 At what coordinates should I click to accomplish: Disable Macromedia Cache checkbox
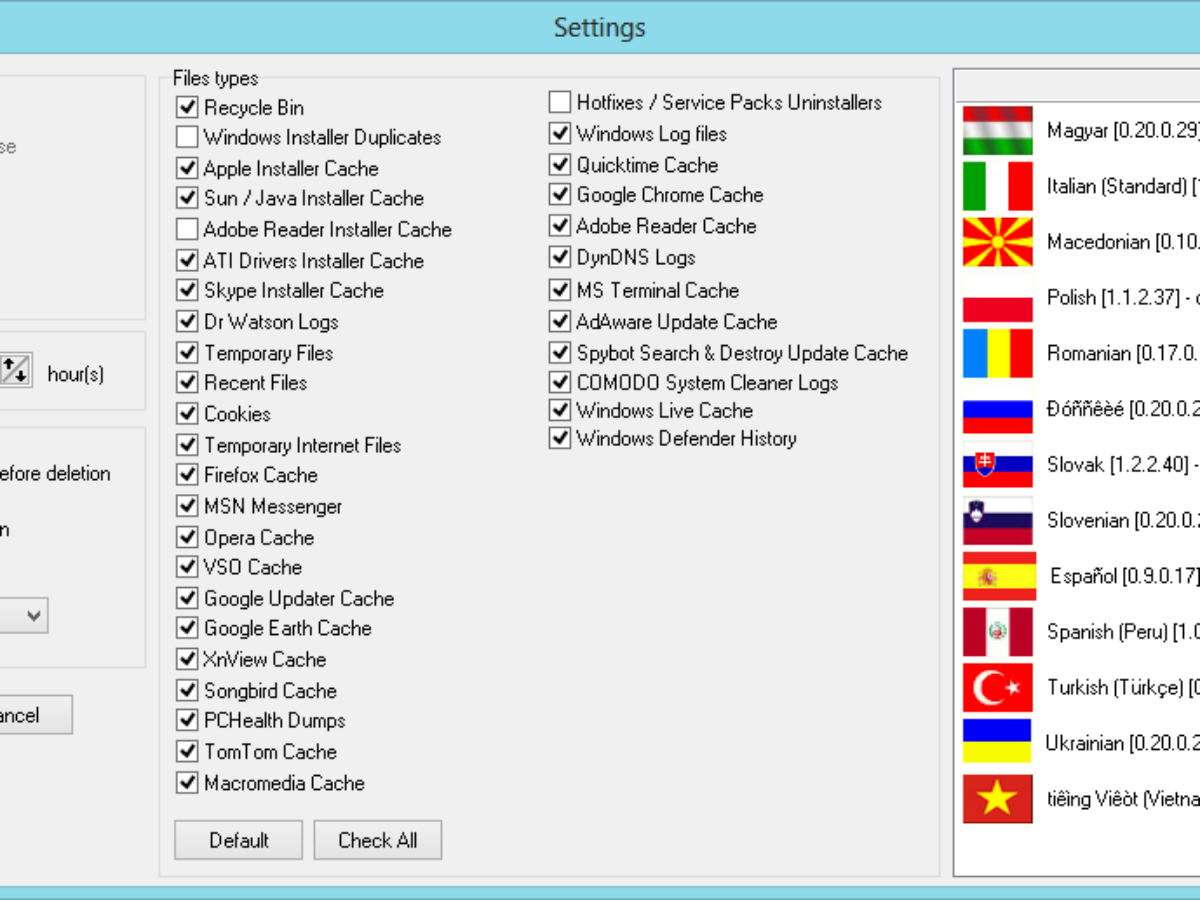point(187,782)
